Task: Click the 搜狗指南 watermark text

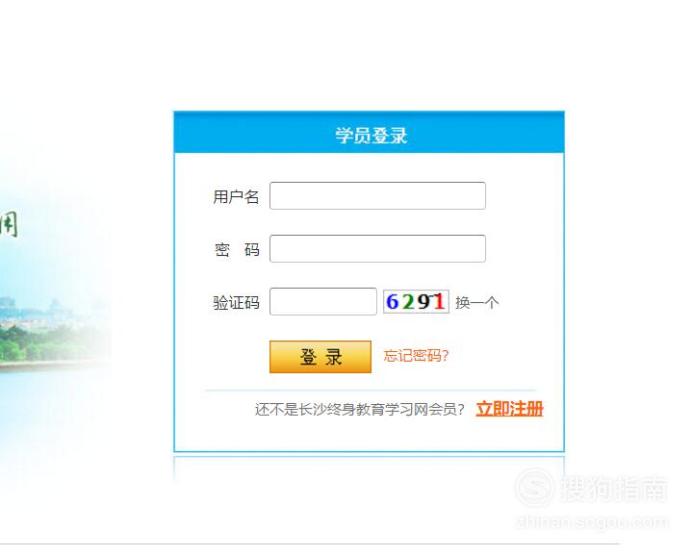Action: coord(613,489)
